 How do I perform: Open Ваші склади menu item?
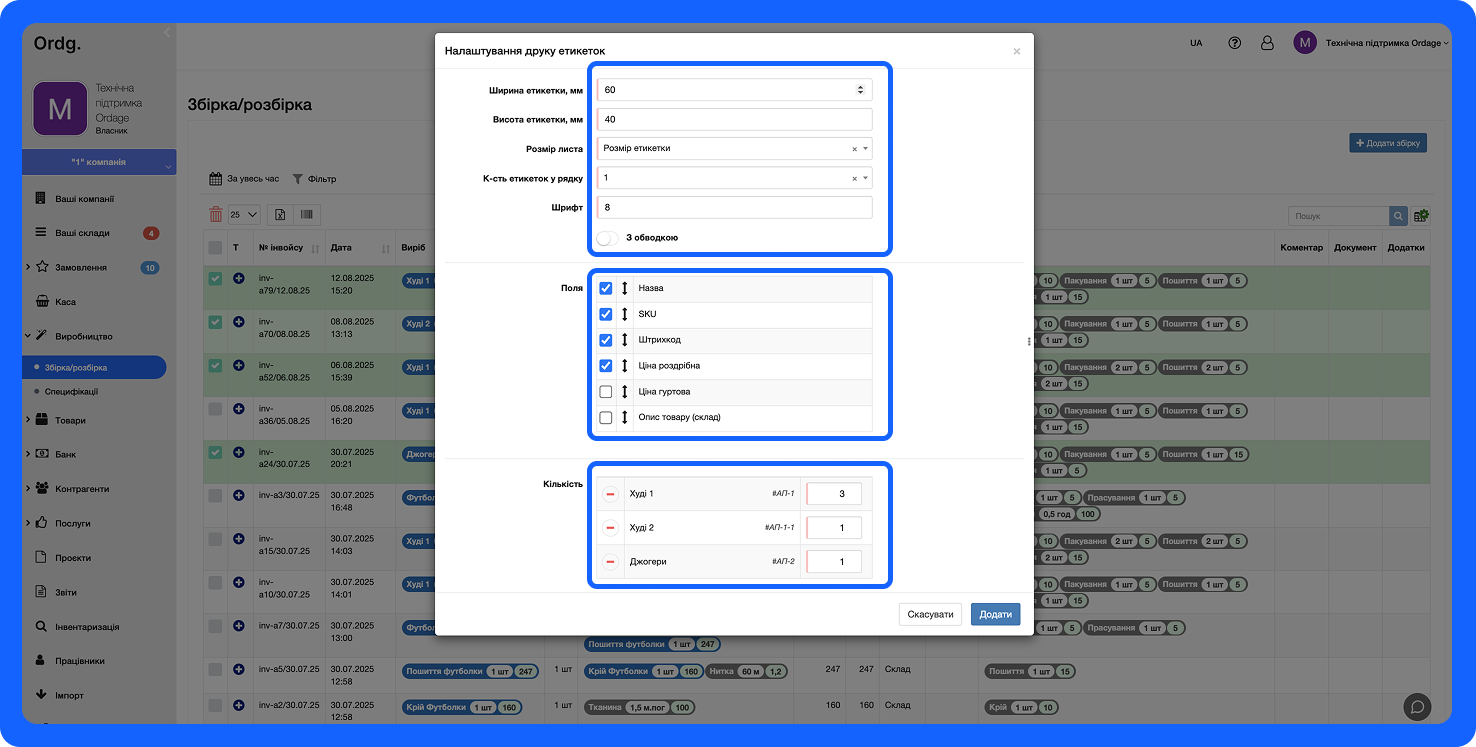(82, 233)
